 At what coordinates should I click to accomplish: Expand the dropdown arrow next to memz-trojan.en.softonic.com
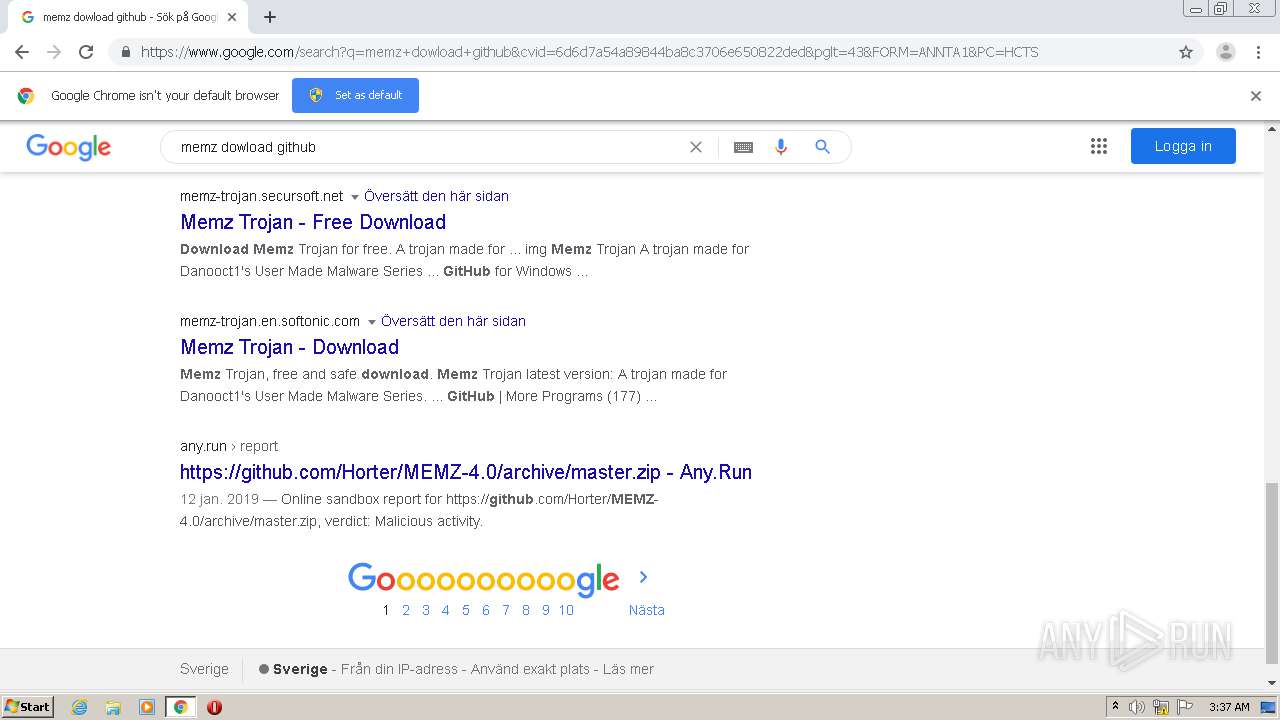pyautogui.click(x=371, y=322)
